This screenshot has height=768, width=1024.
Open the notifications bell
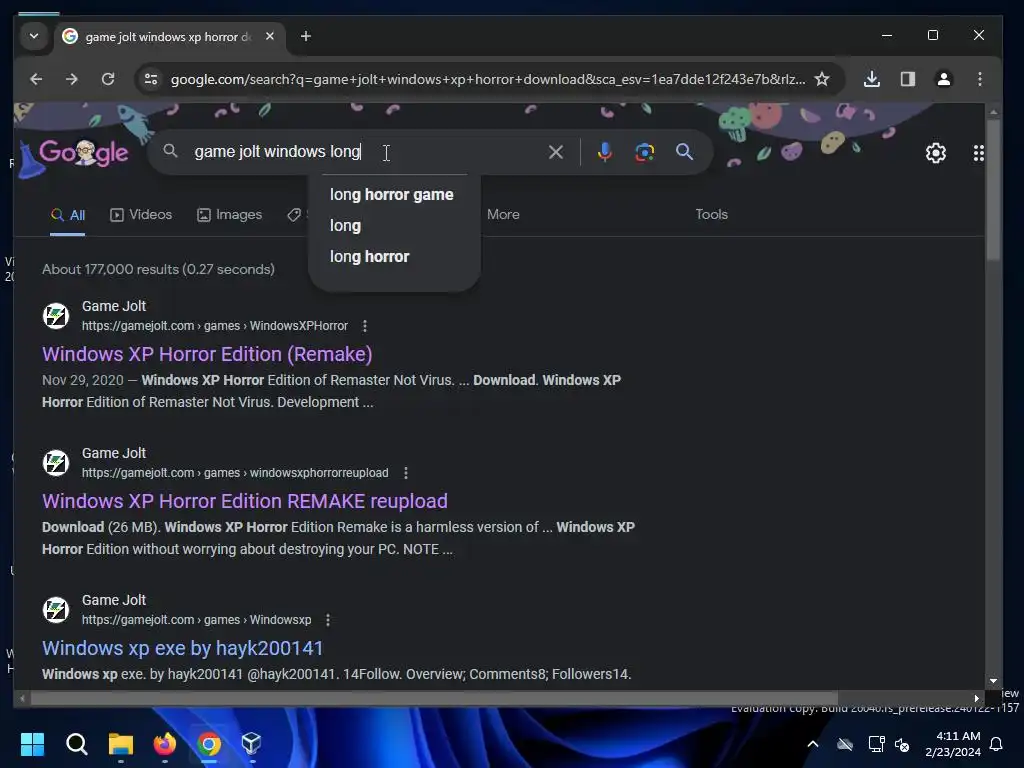[x=997, y=744]
